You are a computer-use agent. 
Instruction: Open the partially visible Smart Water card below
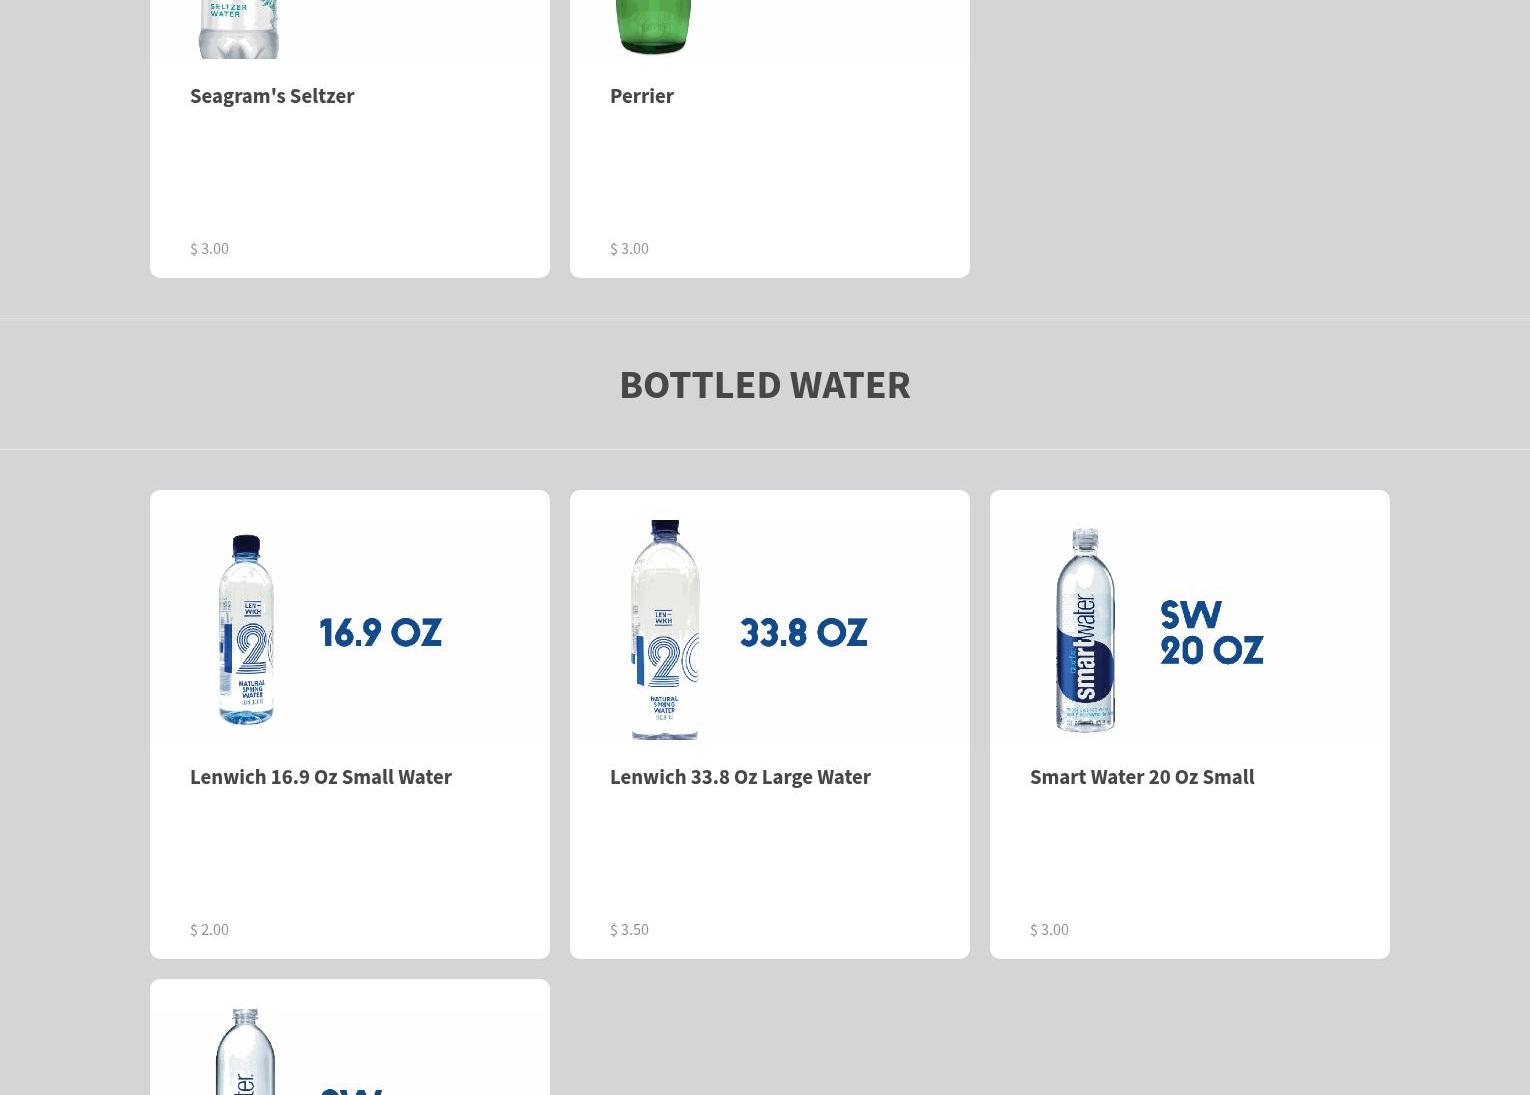(x=350, y=1037)
